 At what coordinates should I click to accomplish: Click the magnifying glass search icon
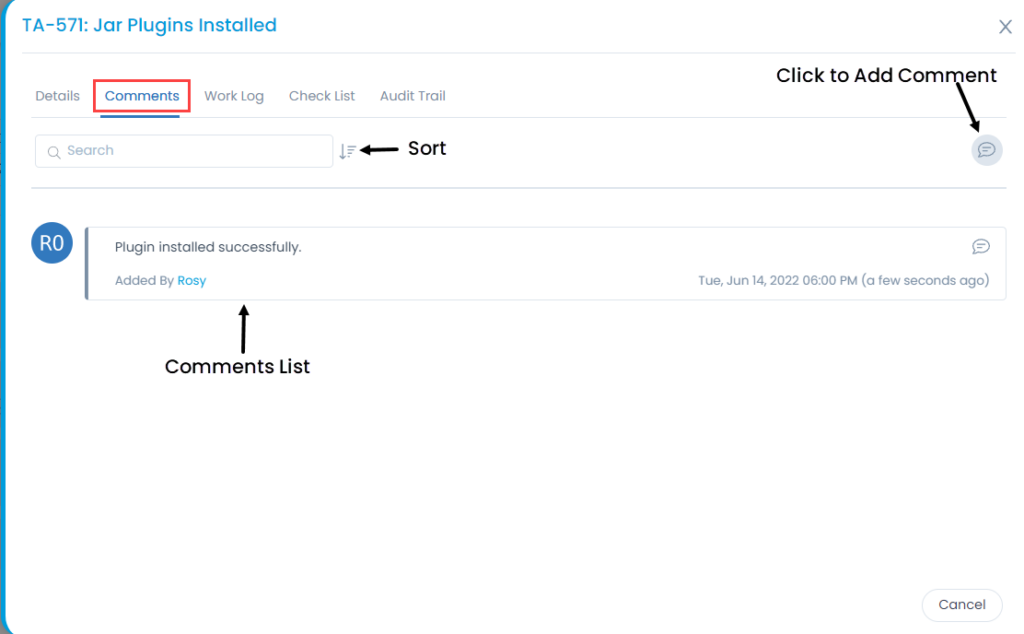pos(54,151)
